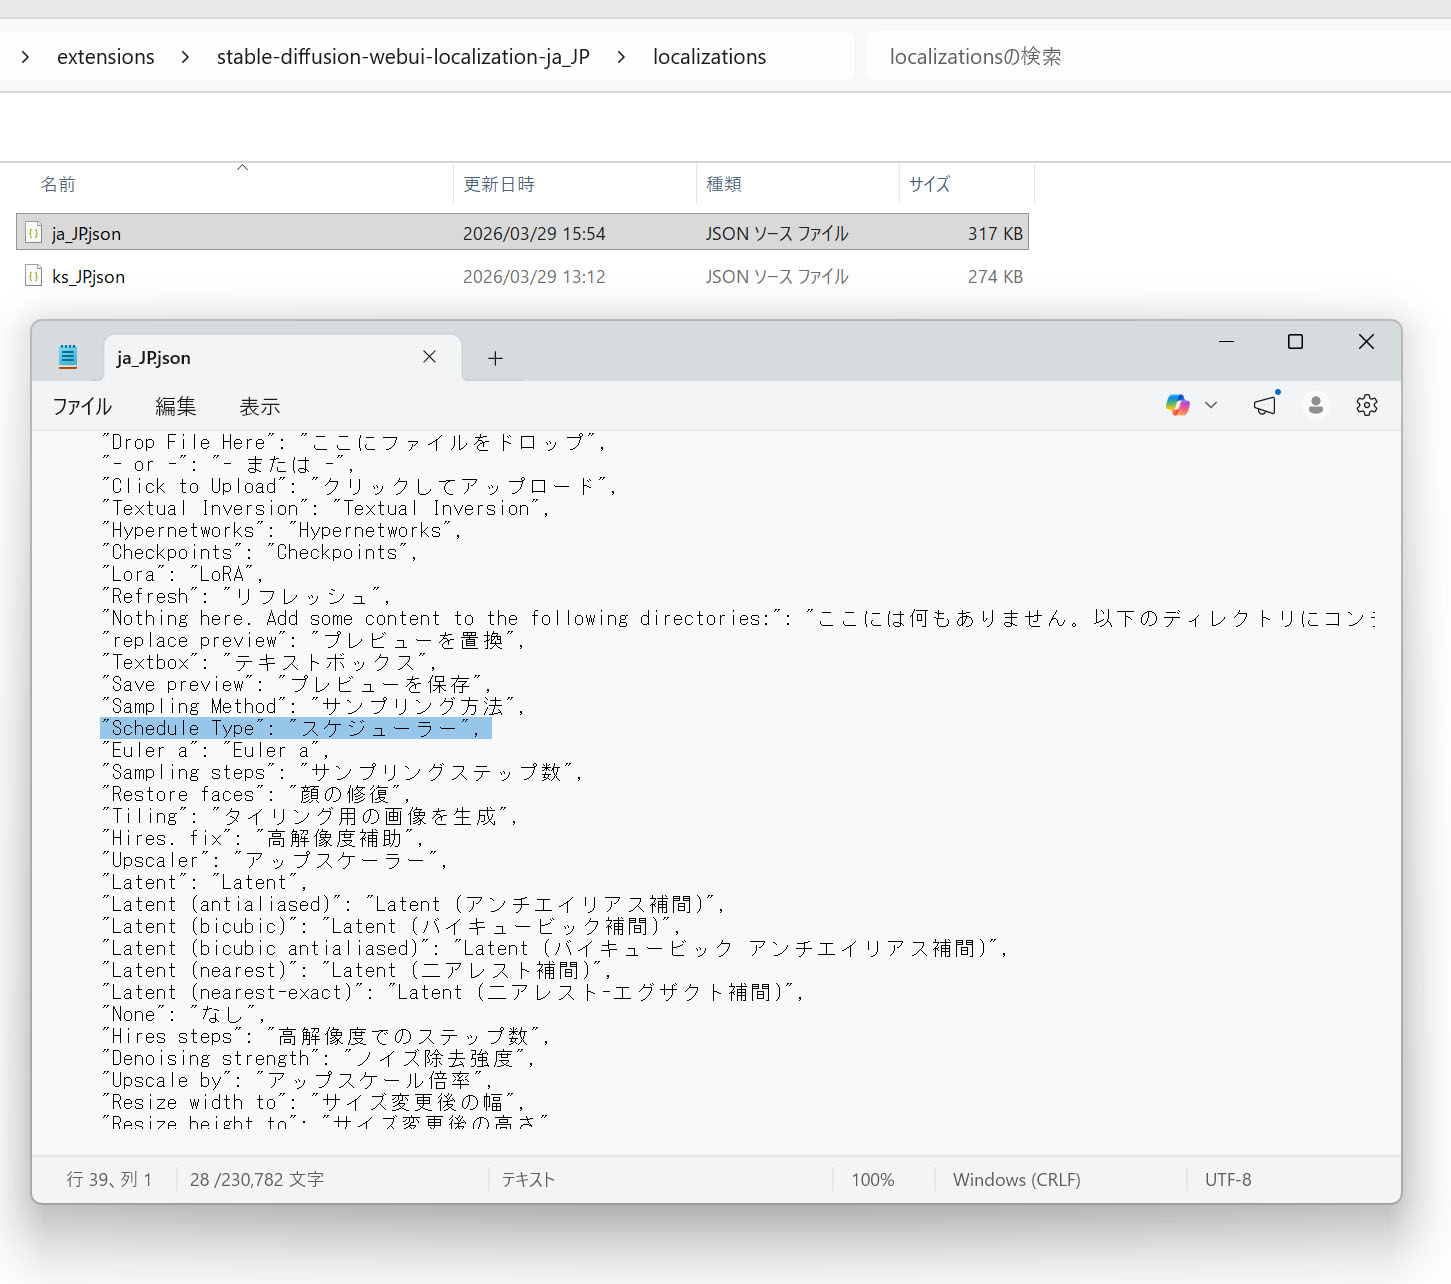Viewport: 1451px width, 1284px height.
Task: Open the ファイル menu
Action: tap(82, 406)
